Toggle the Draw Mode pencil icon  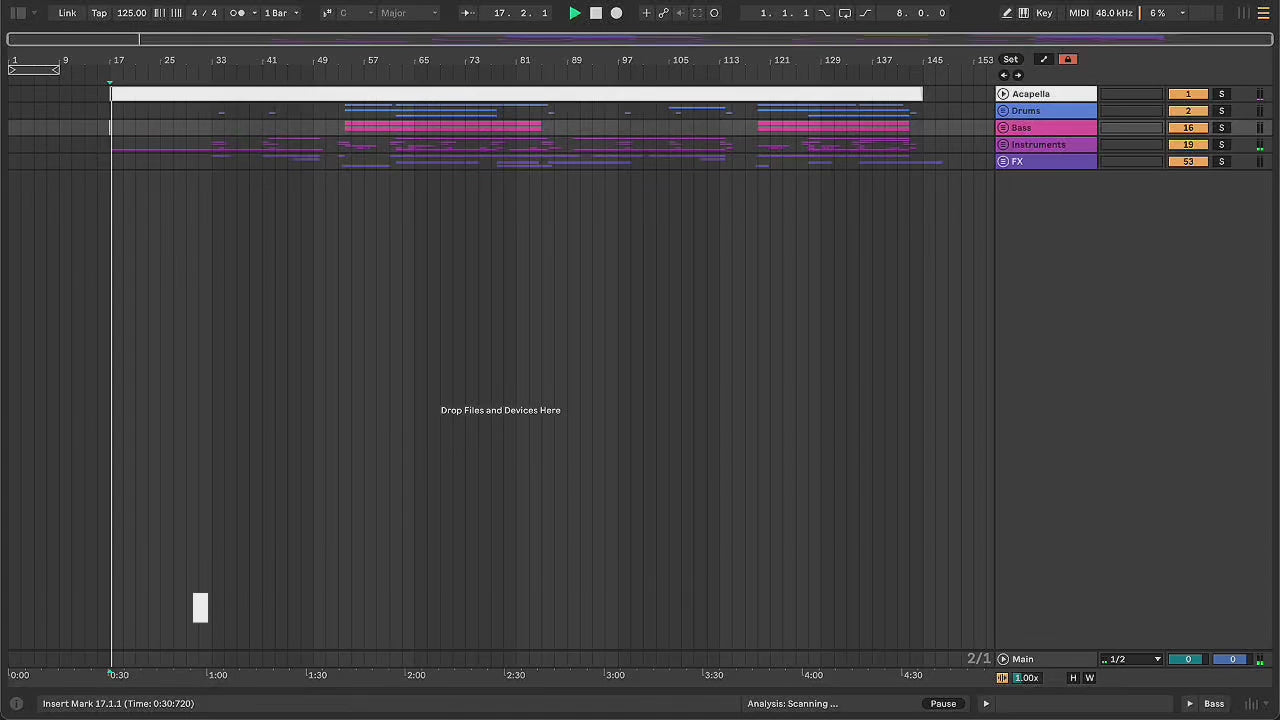pos(1007,13)
